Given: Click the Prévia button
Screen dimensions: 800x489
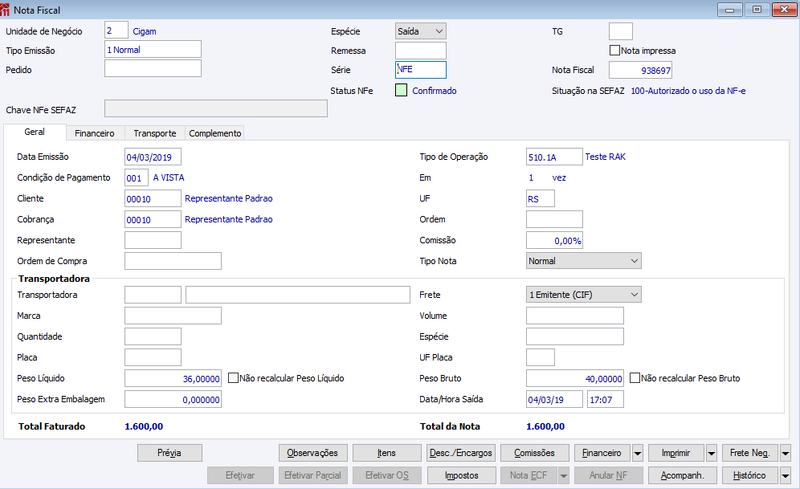Looking at the screenshot, I should 169,453.
